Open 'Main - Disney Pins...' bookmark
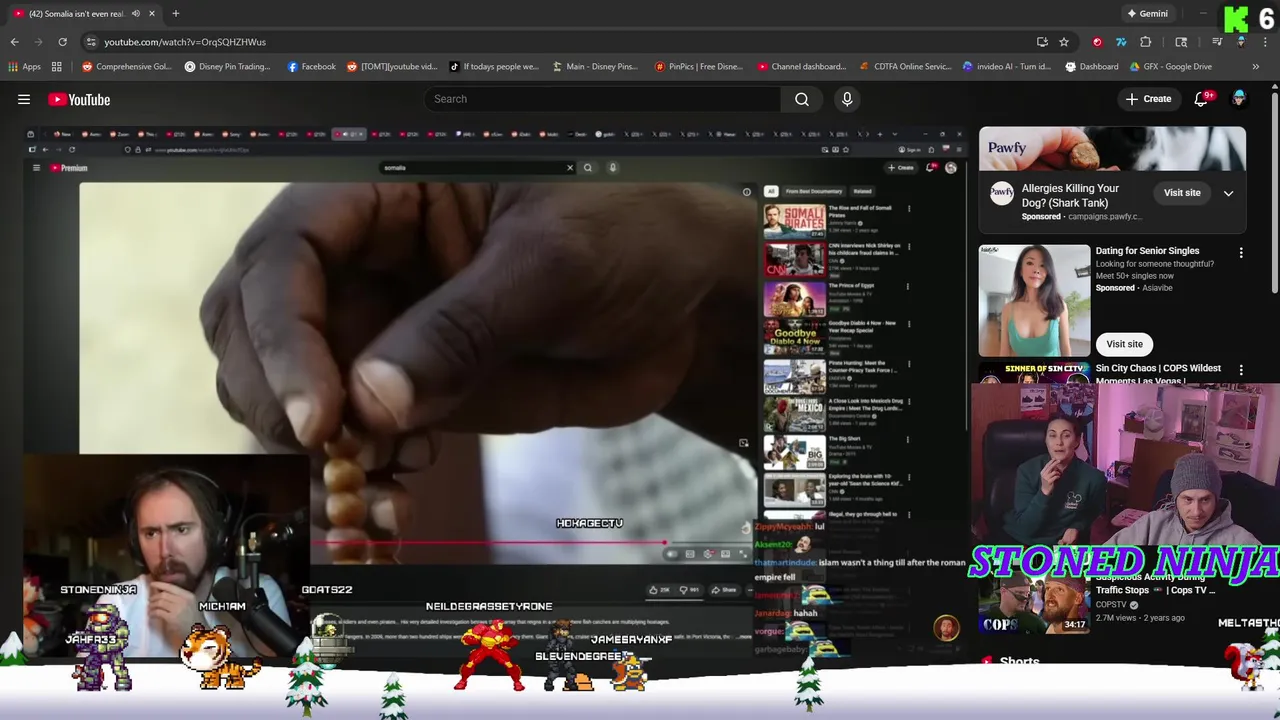 coord(594,67)
